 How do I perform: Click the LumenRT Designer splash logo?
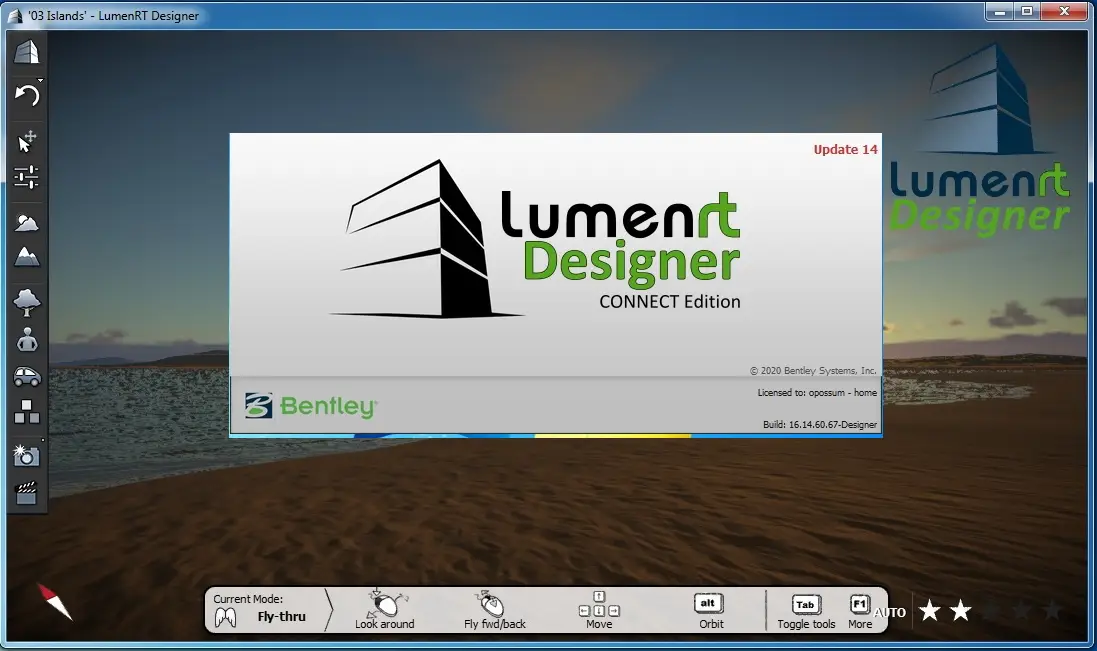[535, 238]
